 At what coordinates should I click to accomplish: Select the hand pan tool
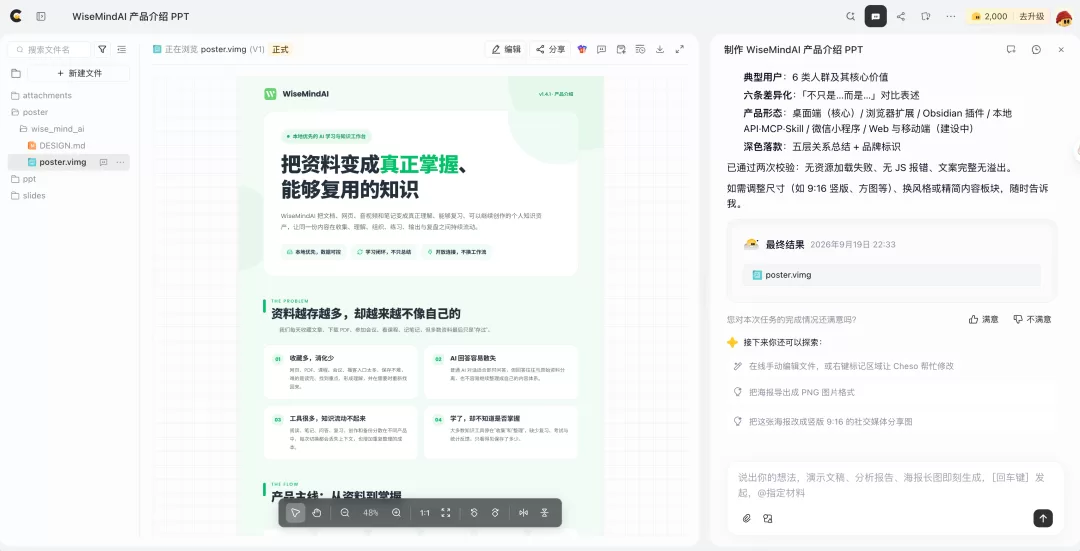[x=317, y=512]
